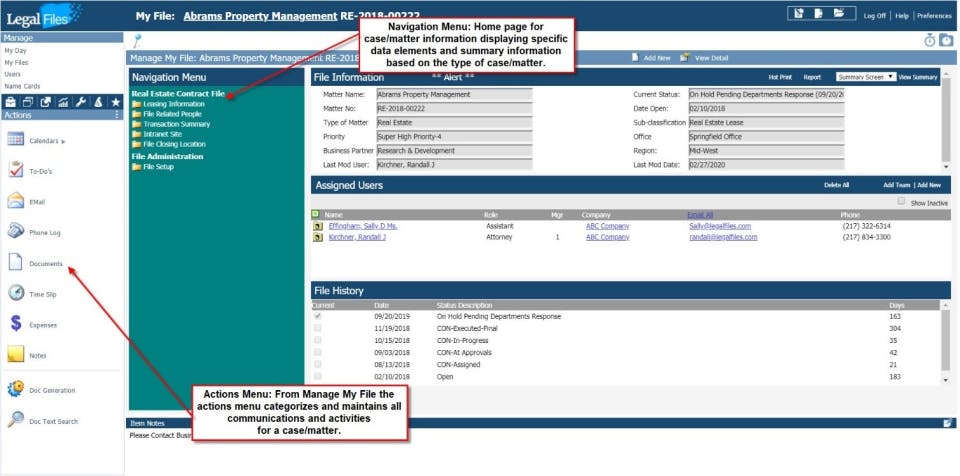960x476 pixels.
Task: Click the document icon in header box
Action: click(x=818, y=14)
